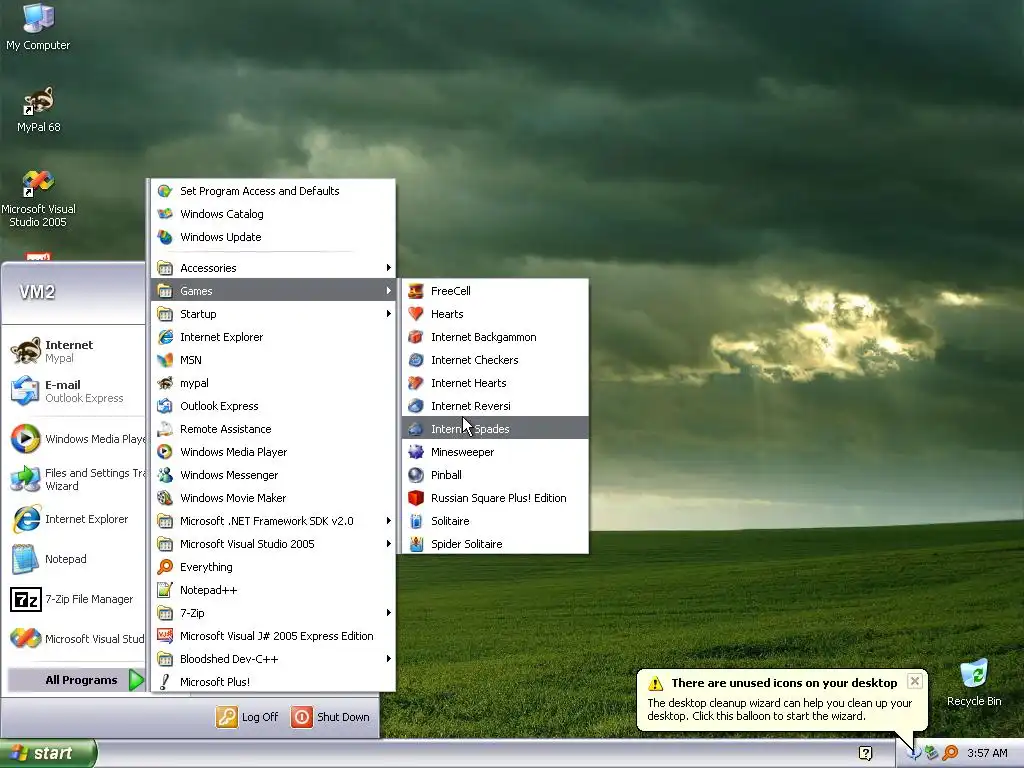Image resolution: width=1024 pixels, height=768 pixels.
Task: Click the Windows Movie Maker icon
Action: [x=165, y=498]
